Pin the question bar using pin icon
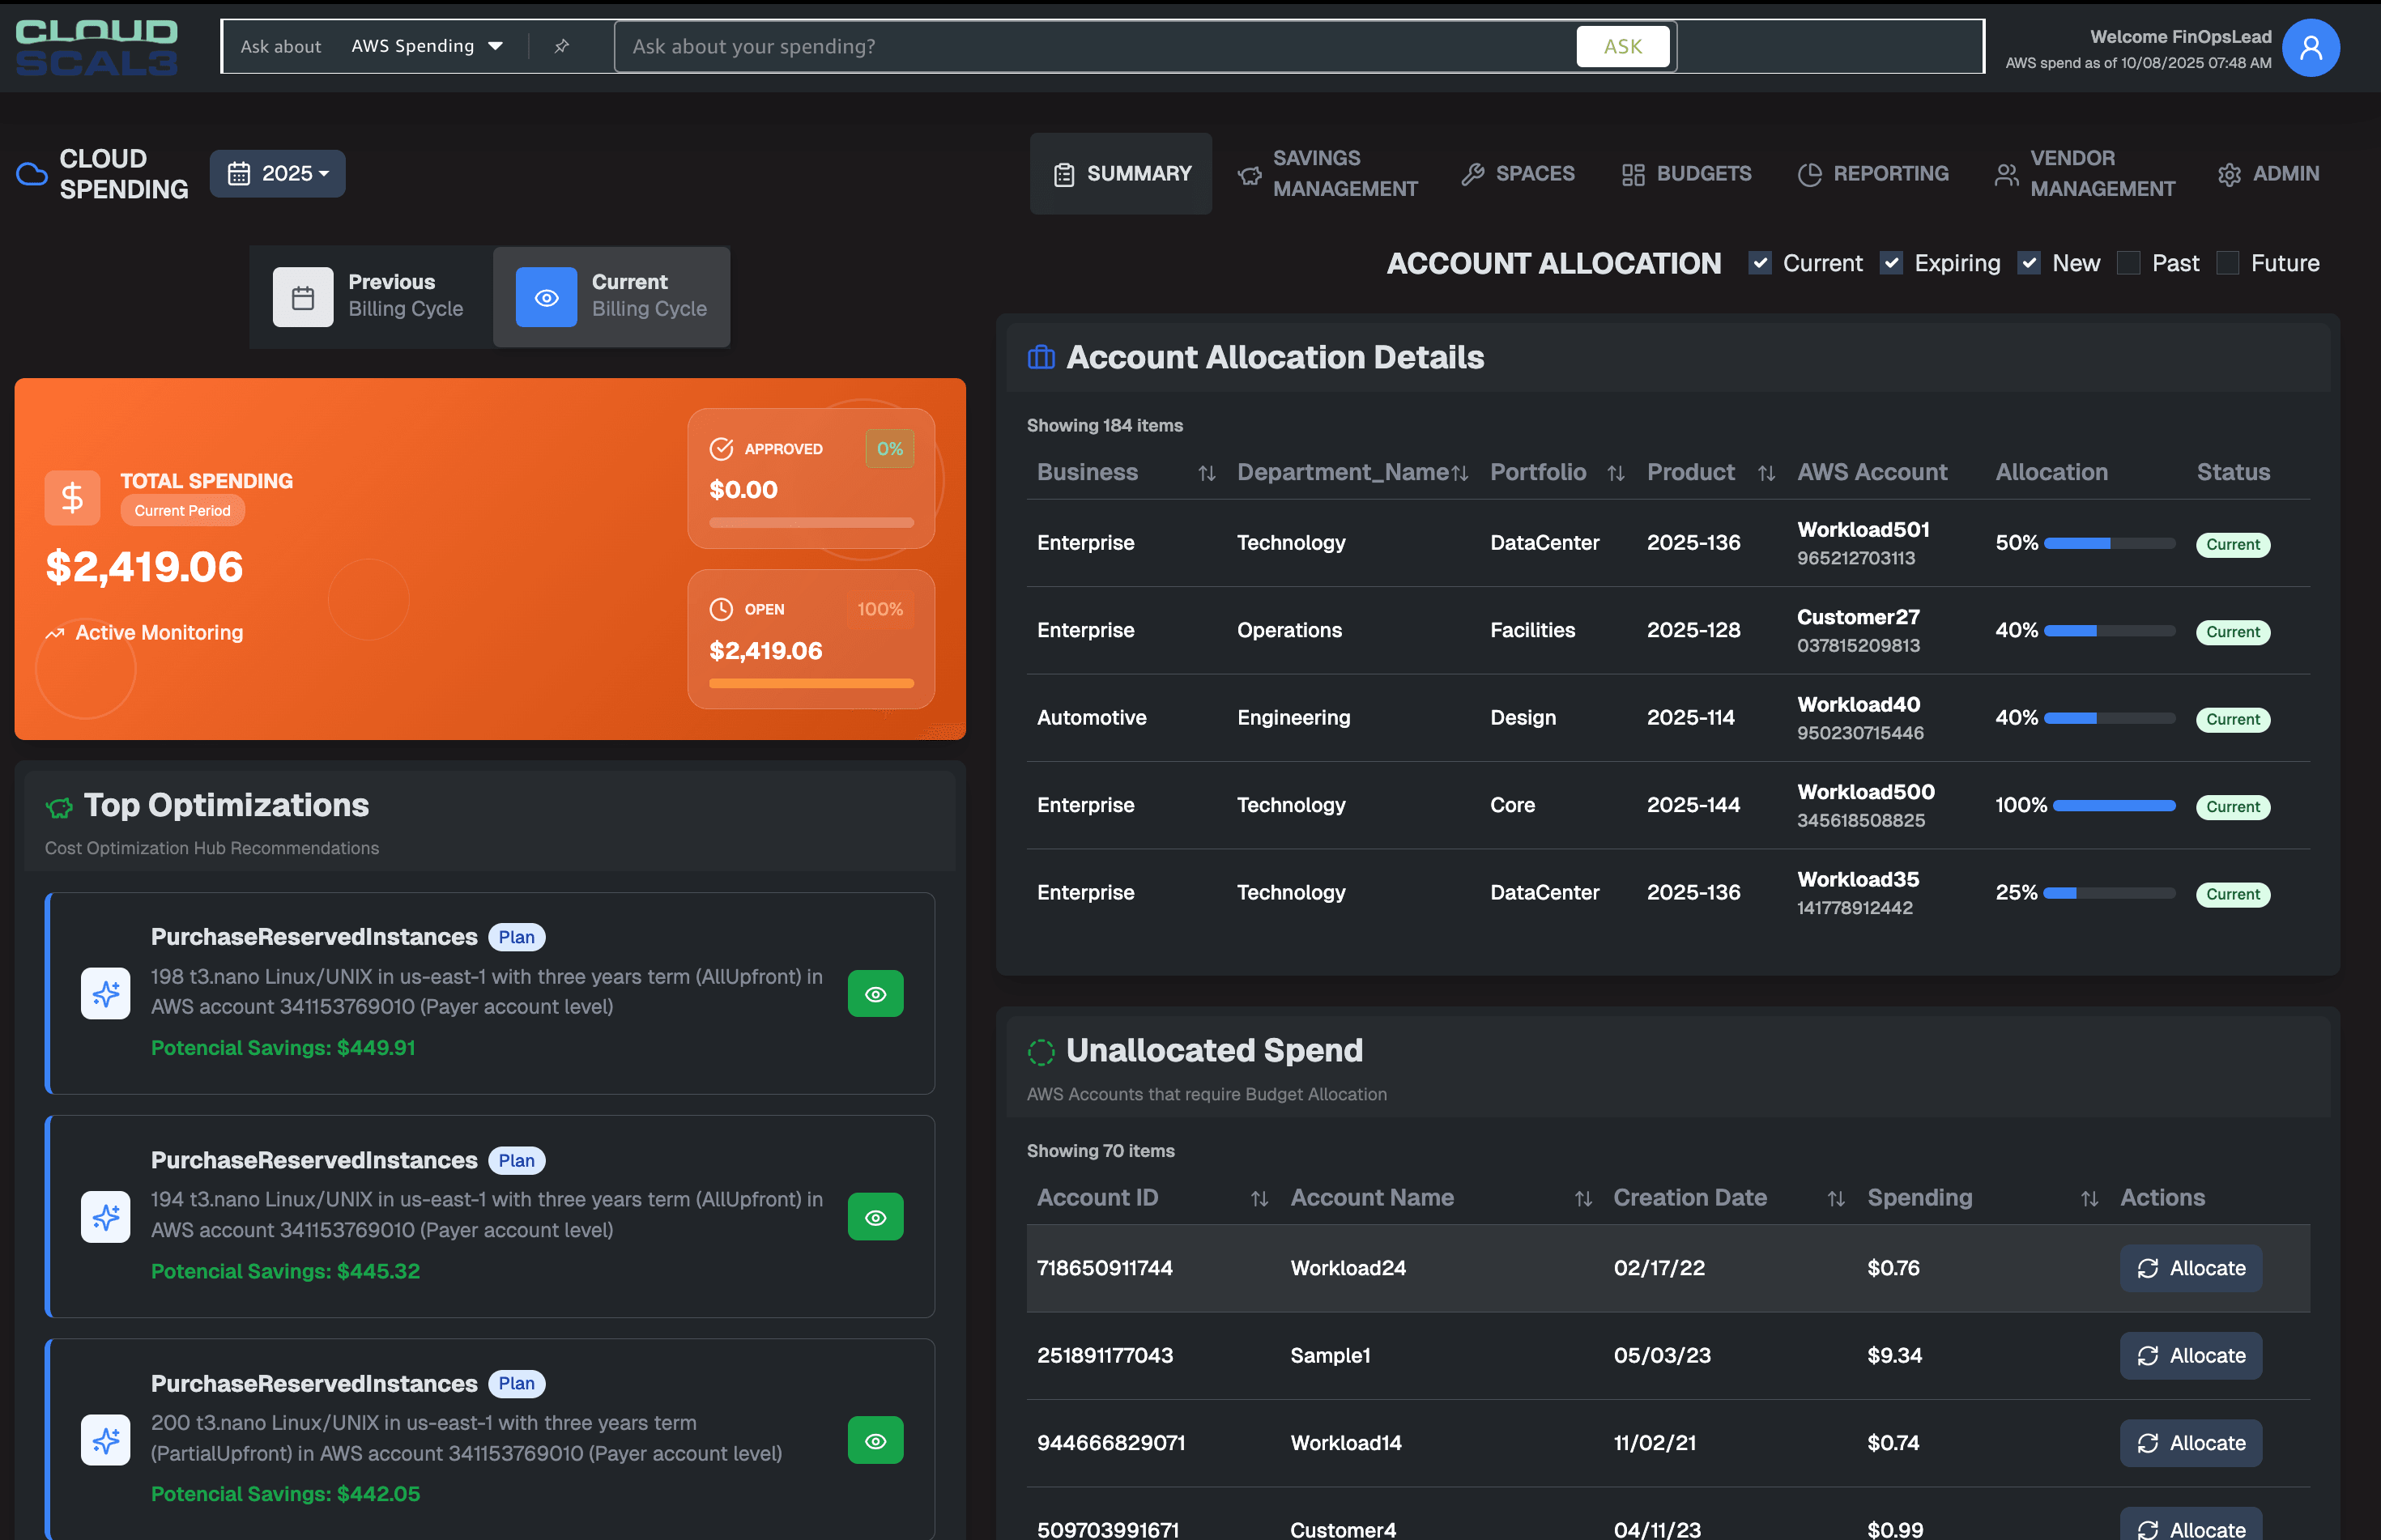Viewport: 2381px width, 1540px height. (x=561, y=46)
